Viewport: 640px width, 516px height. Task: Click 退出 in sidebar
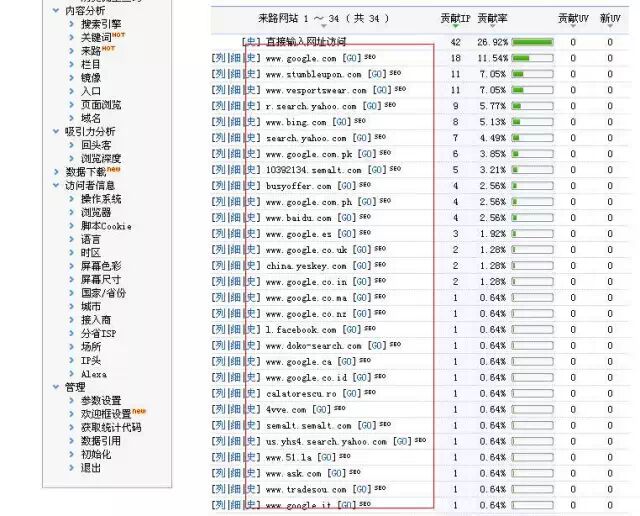point(91,468)
